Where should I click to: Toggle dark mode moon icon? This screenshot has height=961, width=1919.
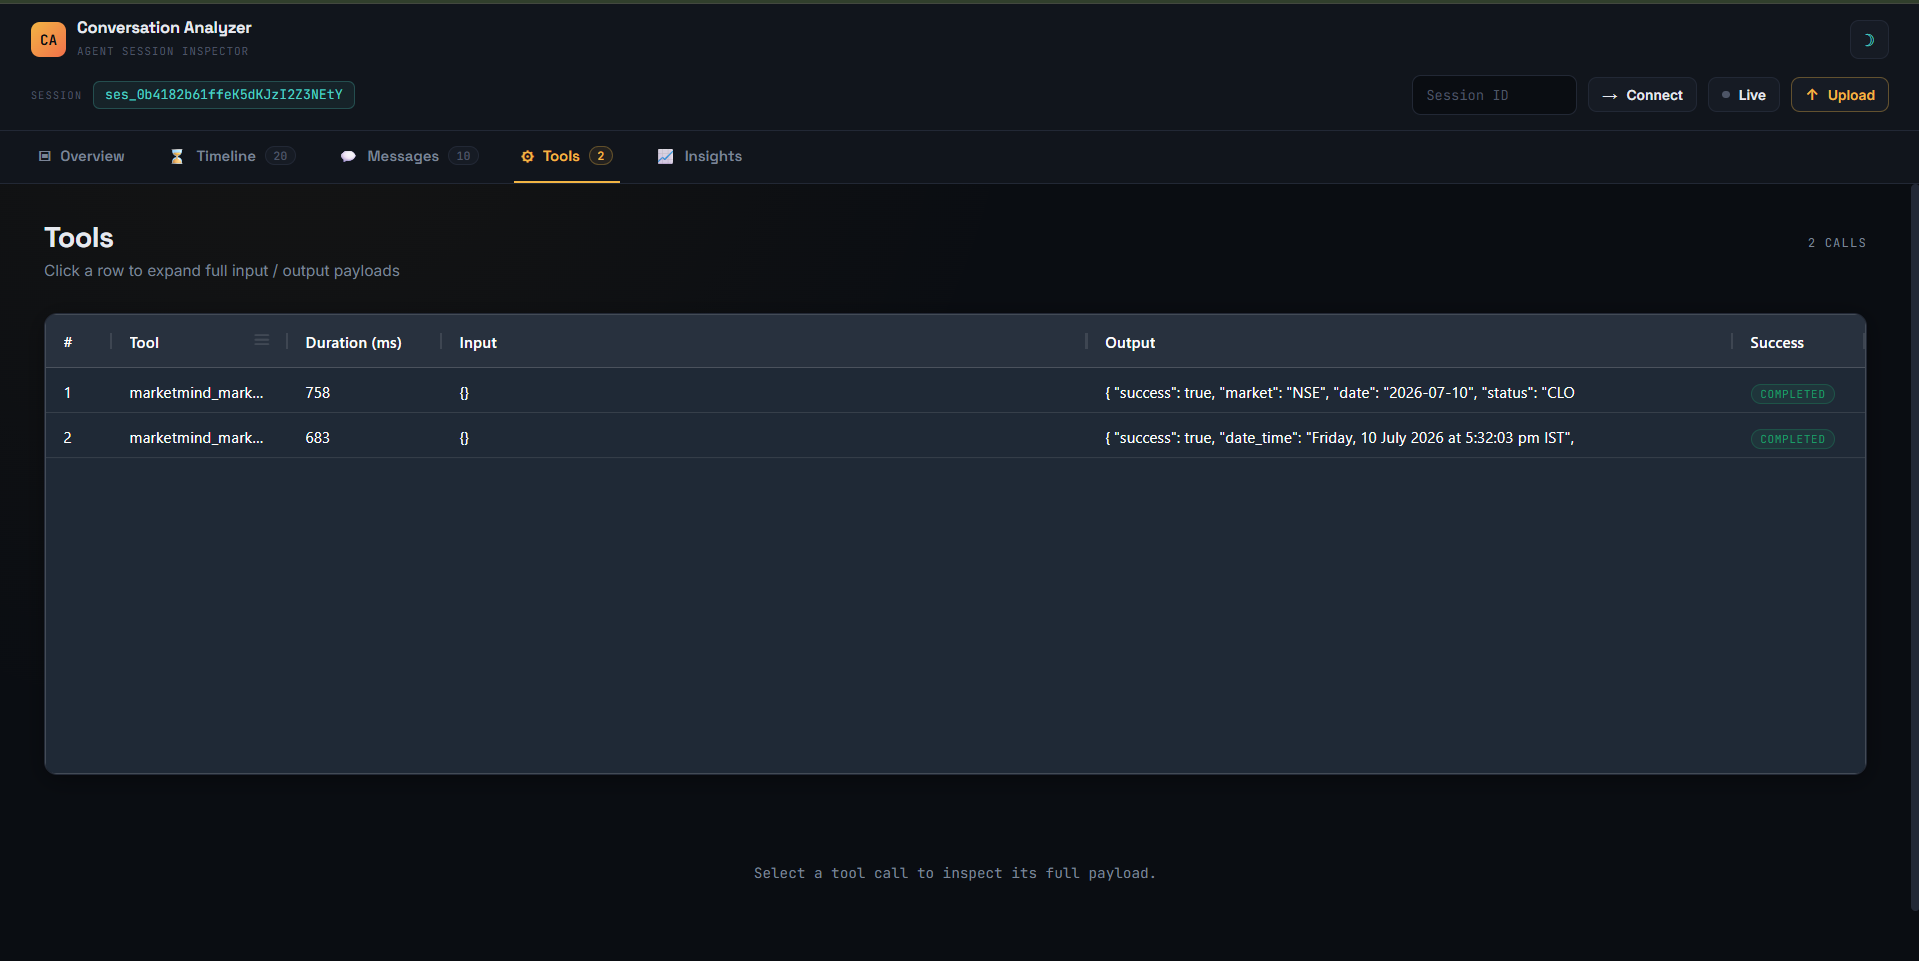point(1869,40)
